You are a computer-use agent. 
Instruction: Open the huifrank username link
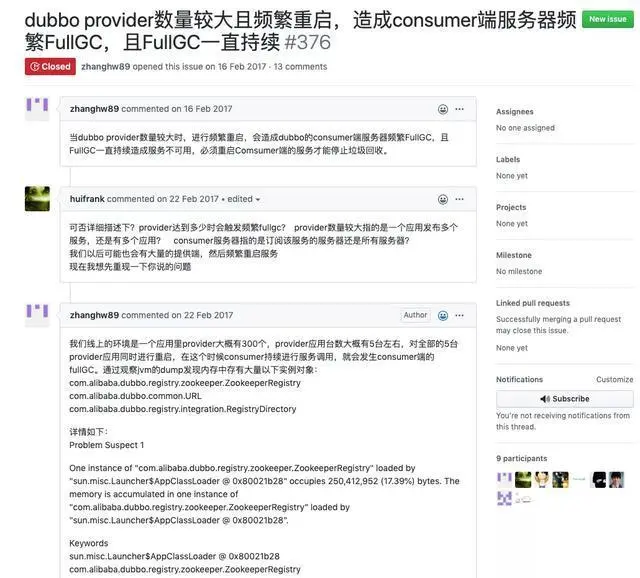coord(87,199)
